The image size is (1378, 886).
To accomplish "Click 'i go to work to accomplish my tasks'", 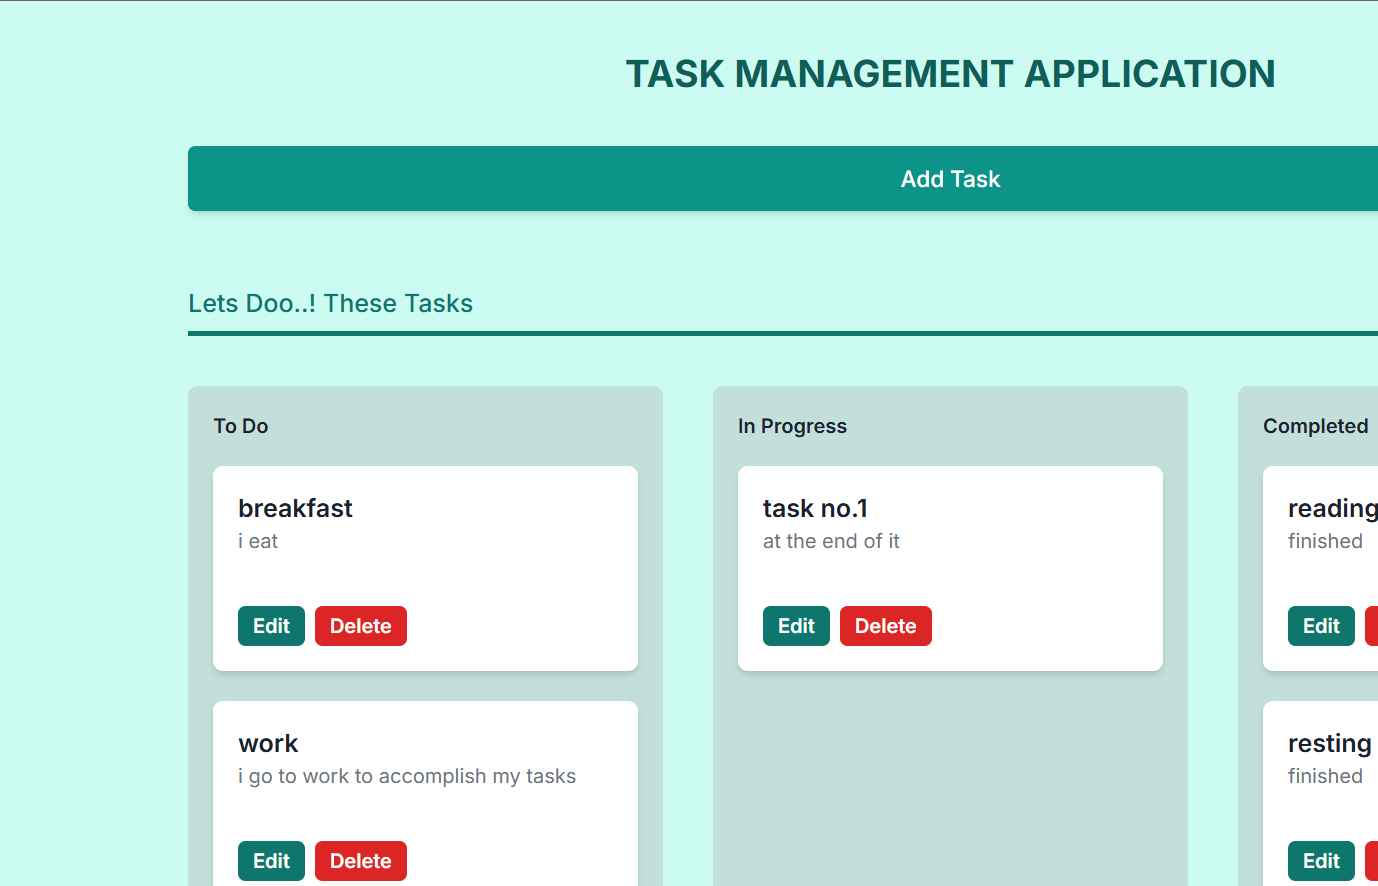I will click(407, 776).
